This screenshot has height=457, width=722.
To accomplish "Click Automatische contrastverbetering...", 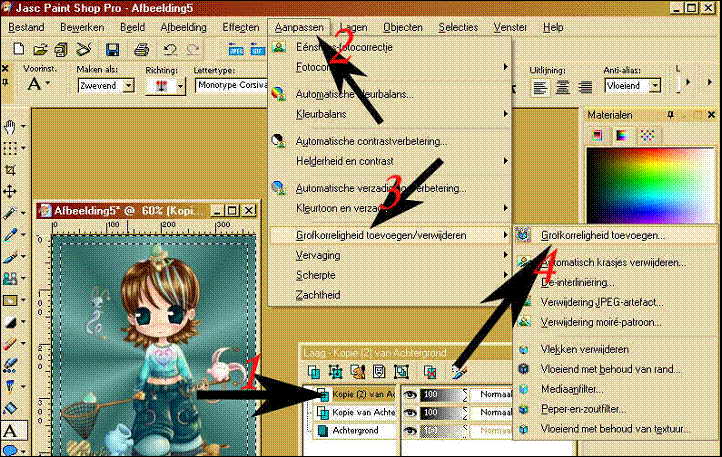I will (371, 141).
